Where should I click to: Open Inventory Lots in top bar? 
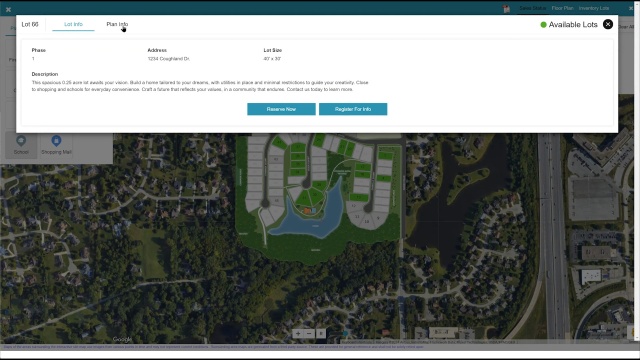click(594, 8)
